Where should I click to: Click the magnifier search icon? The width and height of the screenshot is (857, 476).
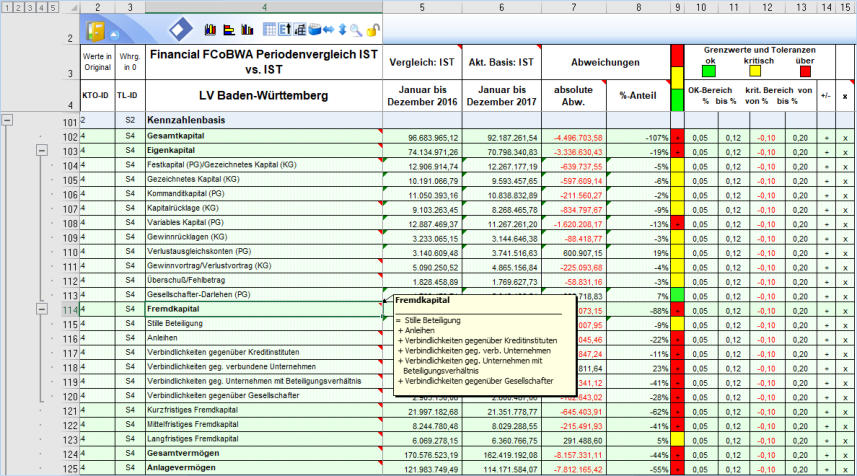[x=356, y=30]
